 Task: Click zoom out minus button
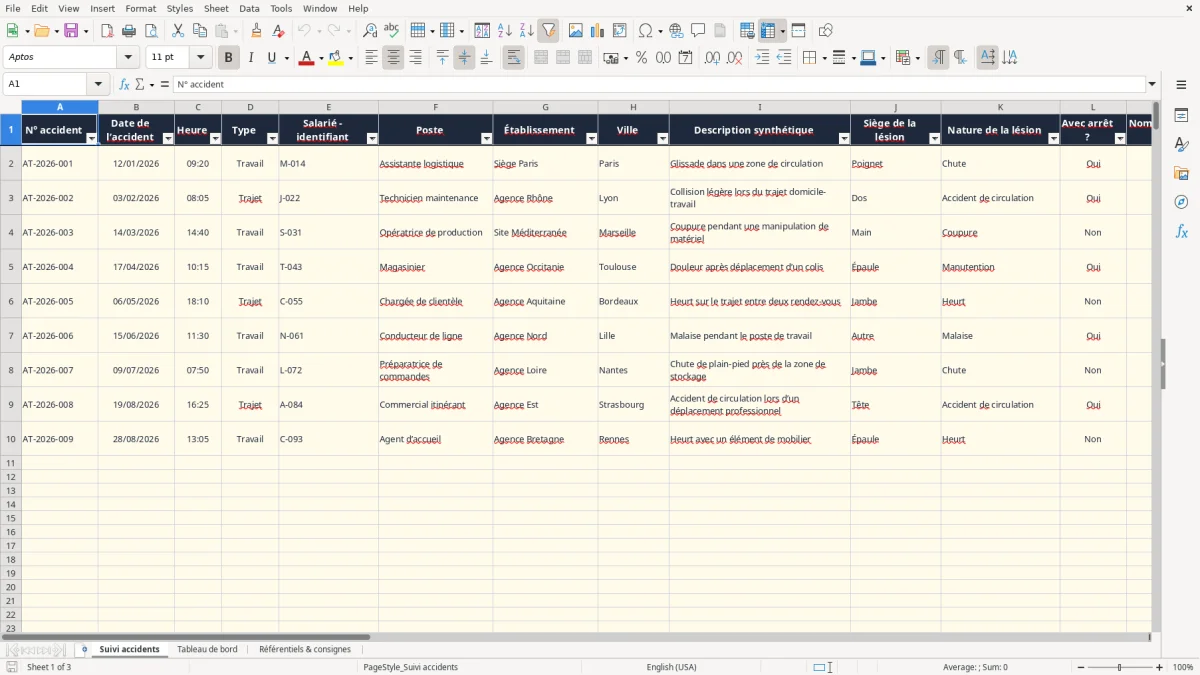(x=1080, y=667)
